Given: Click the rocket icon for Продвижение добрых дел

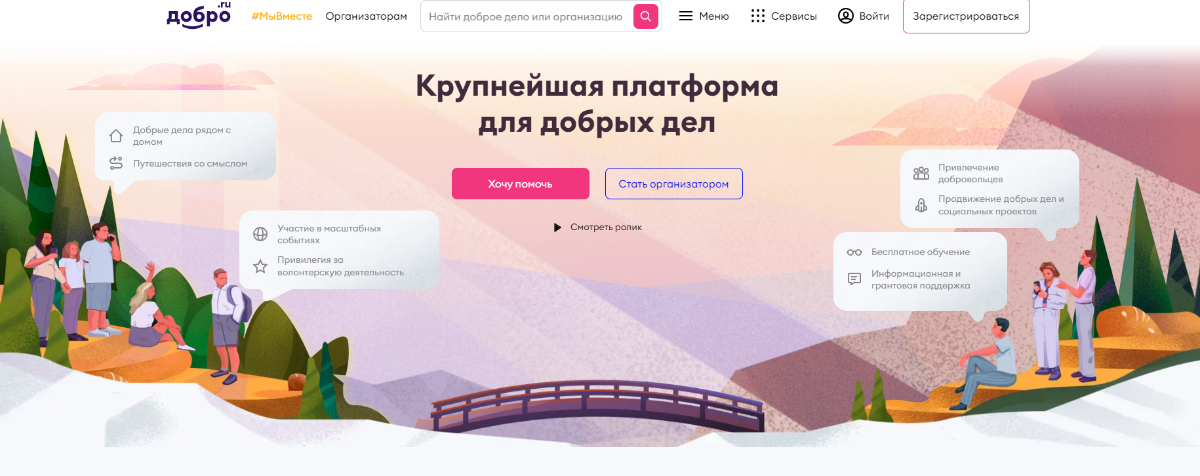Looking at the screenshot, I should [x=921, y=205].
